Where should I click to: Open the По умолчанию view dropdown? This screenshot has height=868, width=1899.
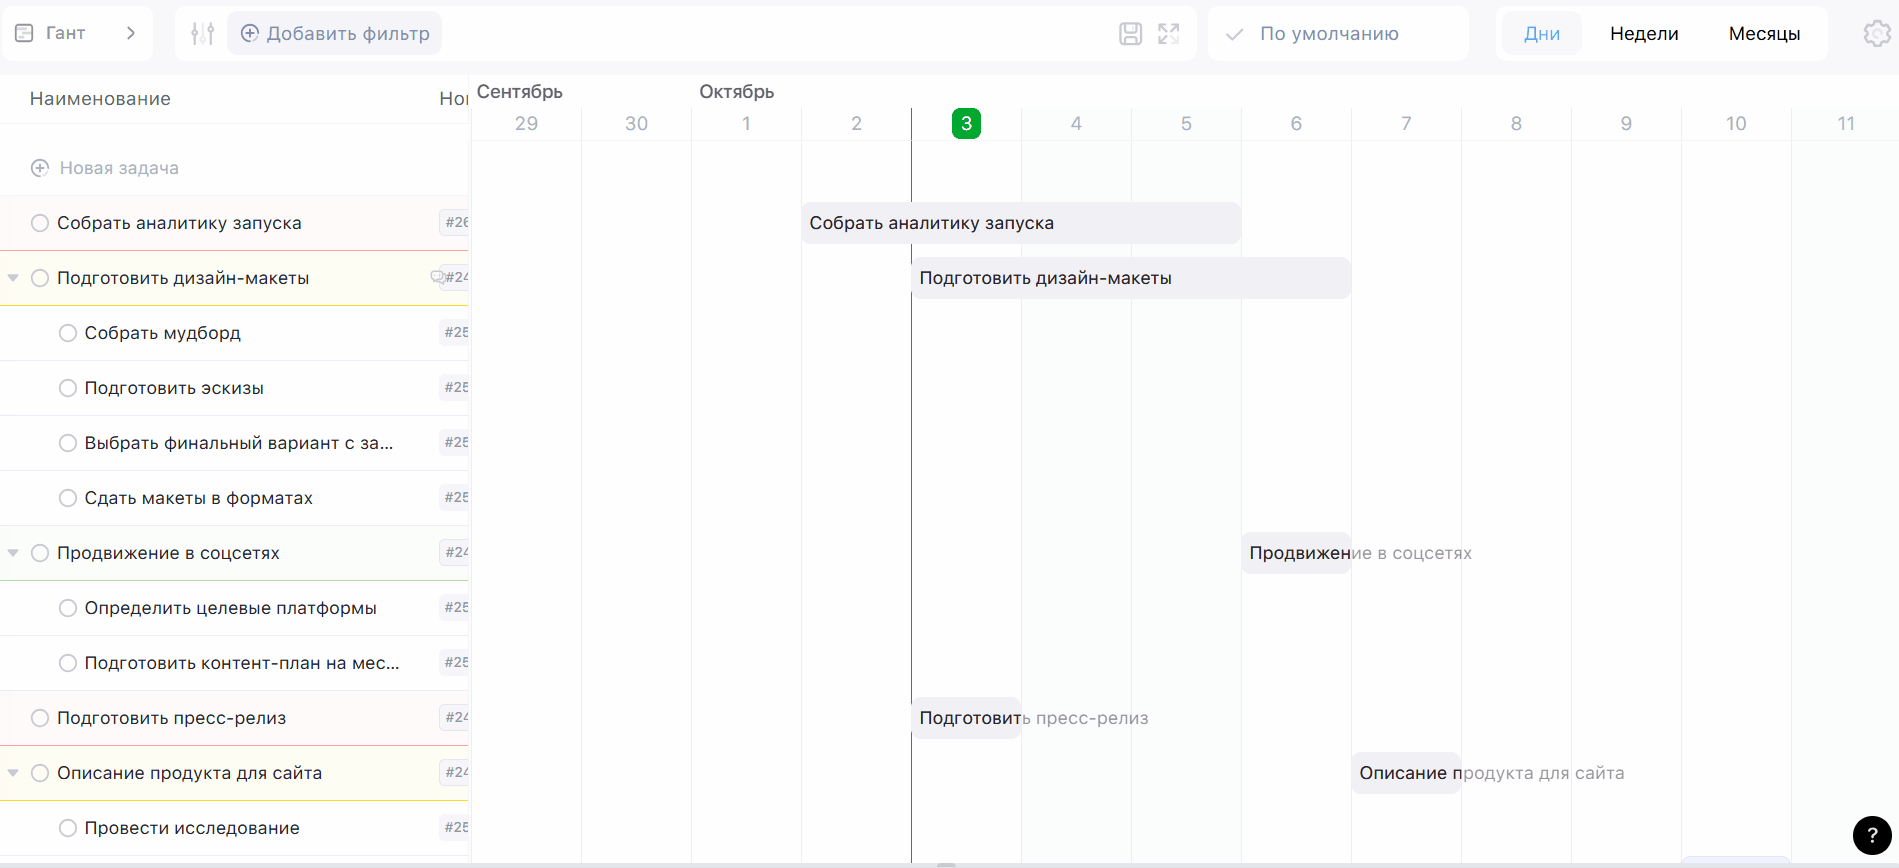coord(1328,34)
